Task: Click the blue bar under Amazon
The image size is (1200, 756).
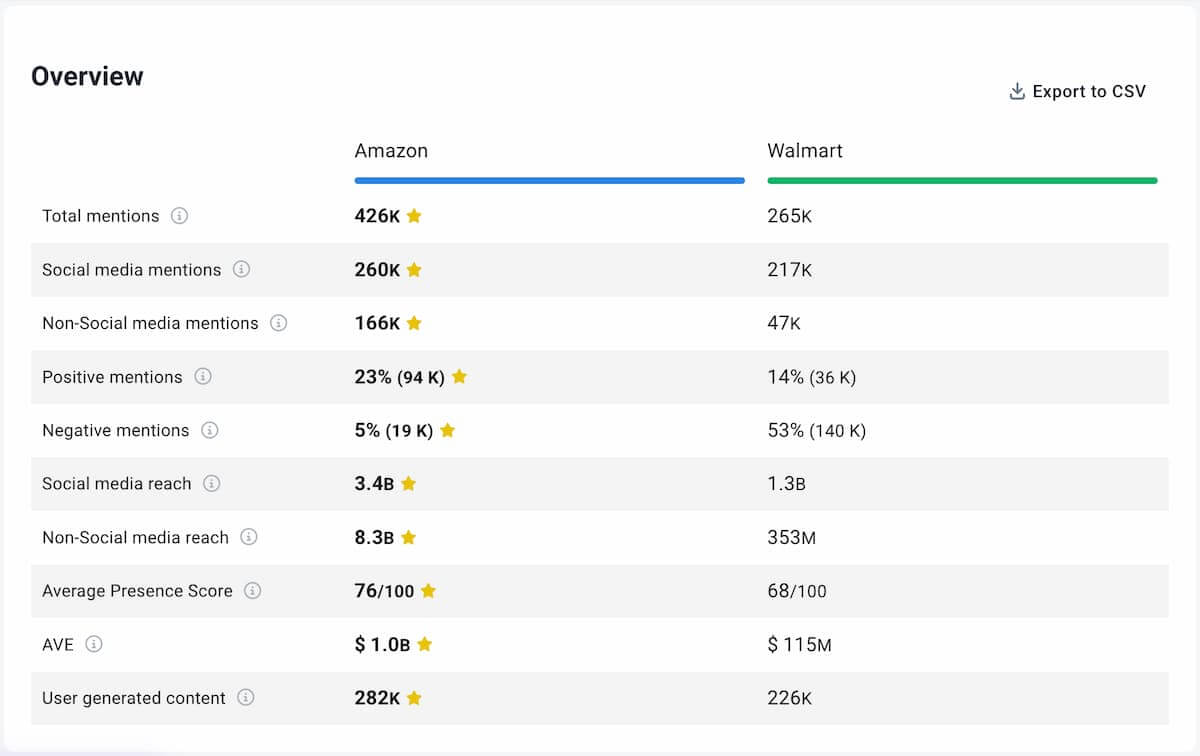Action: (549, 181)
